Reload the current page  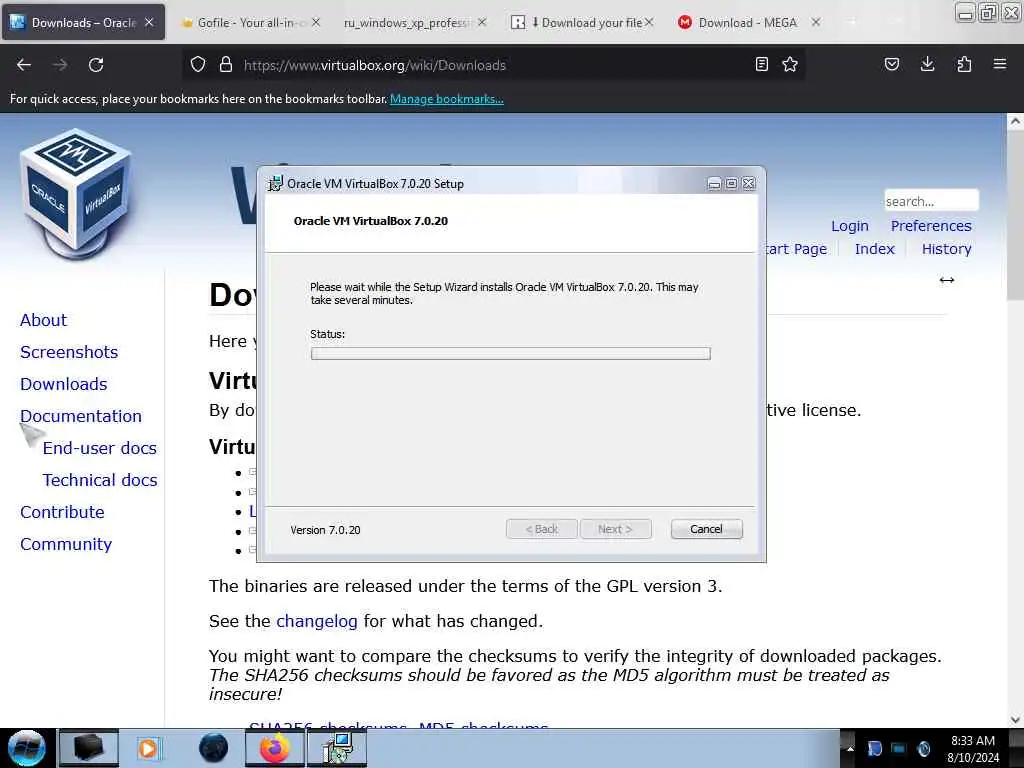tap(96, 65)
